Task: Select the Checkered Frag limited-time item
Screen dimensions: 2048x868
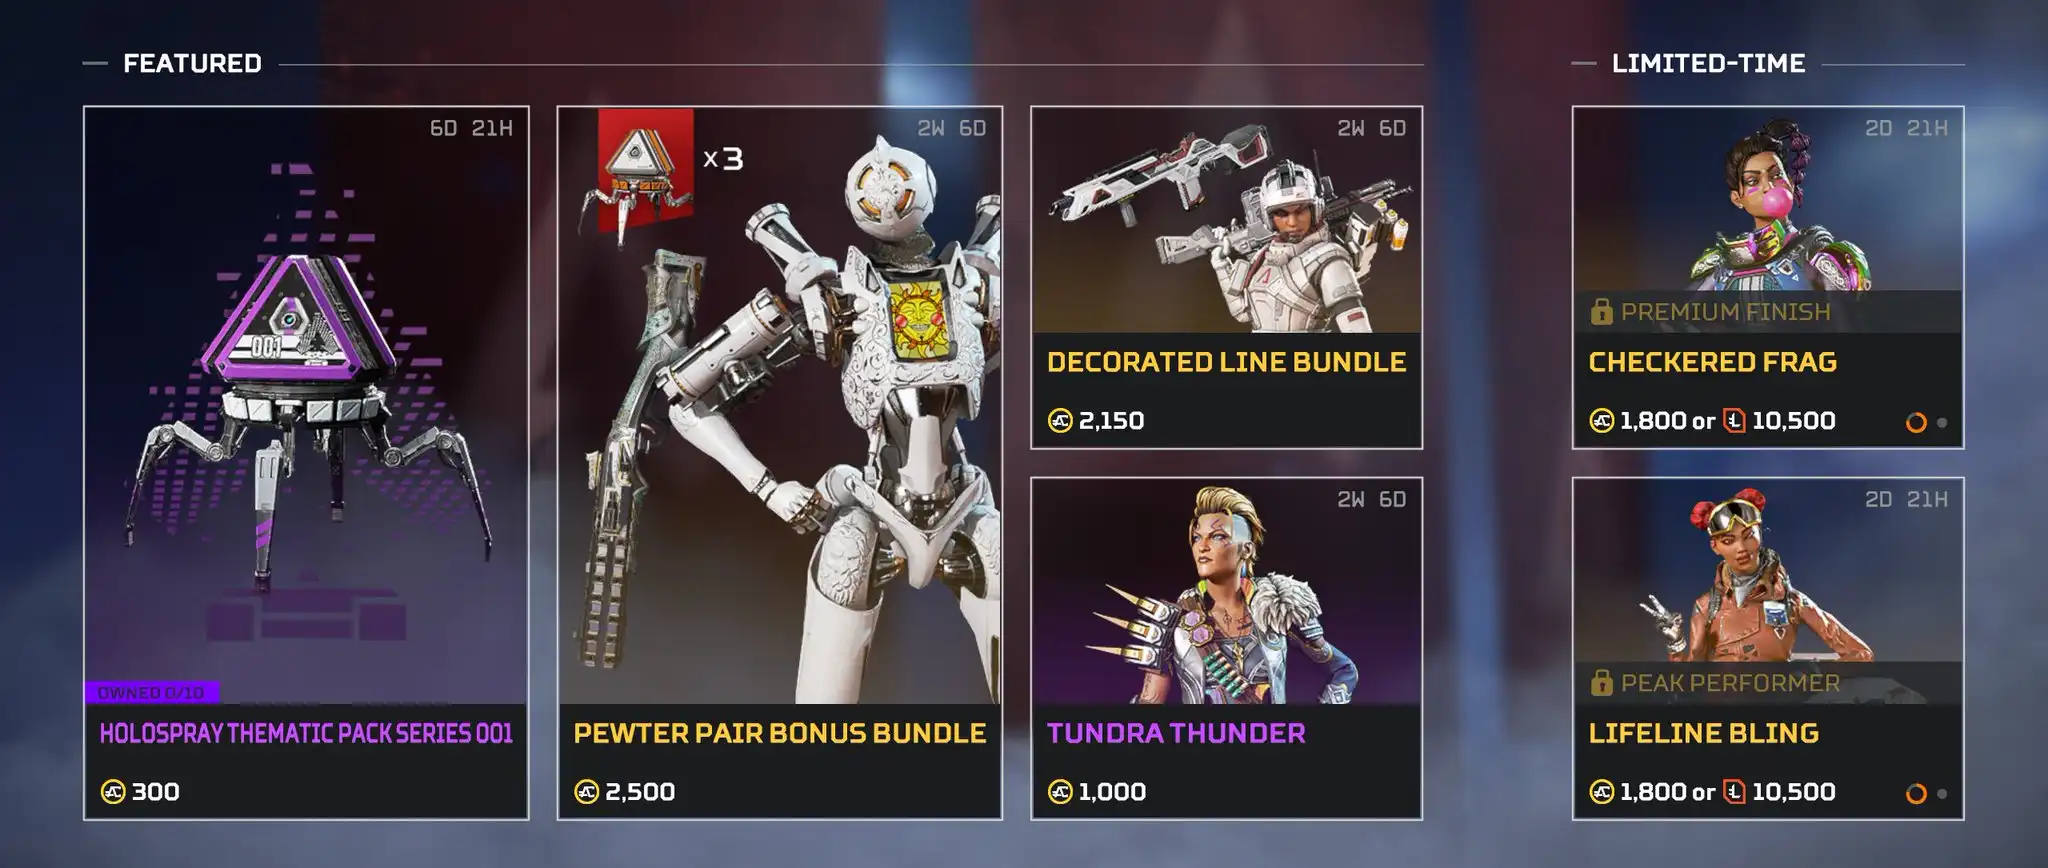Action: tap(1768, 277)
